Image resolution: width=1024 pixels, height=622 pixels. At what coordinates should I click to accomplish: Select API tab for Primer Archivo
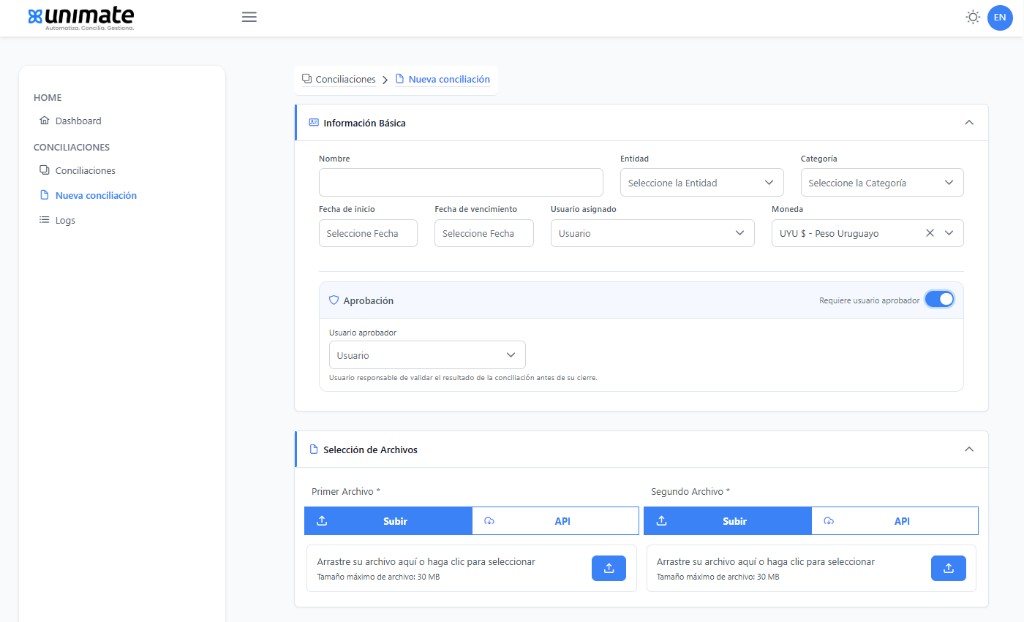point(555,521)
